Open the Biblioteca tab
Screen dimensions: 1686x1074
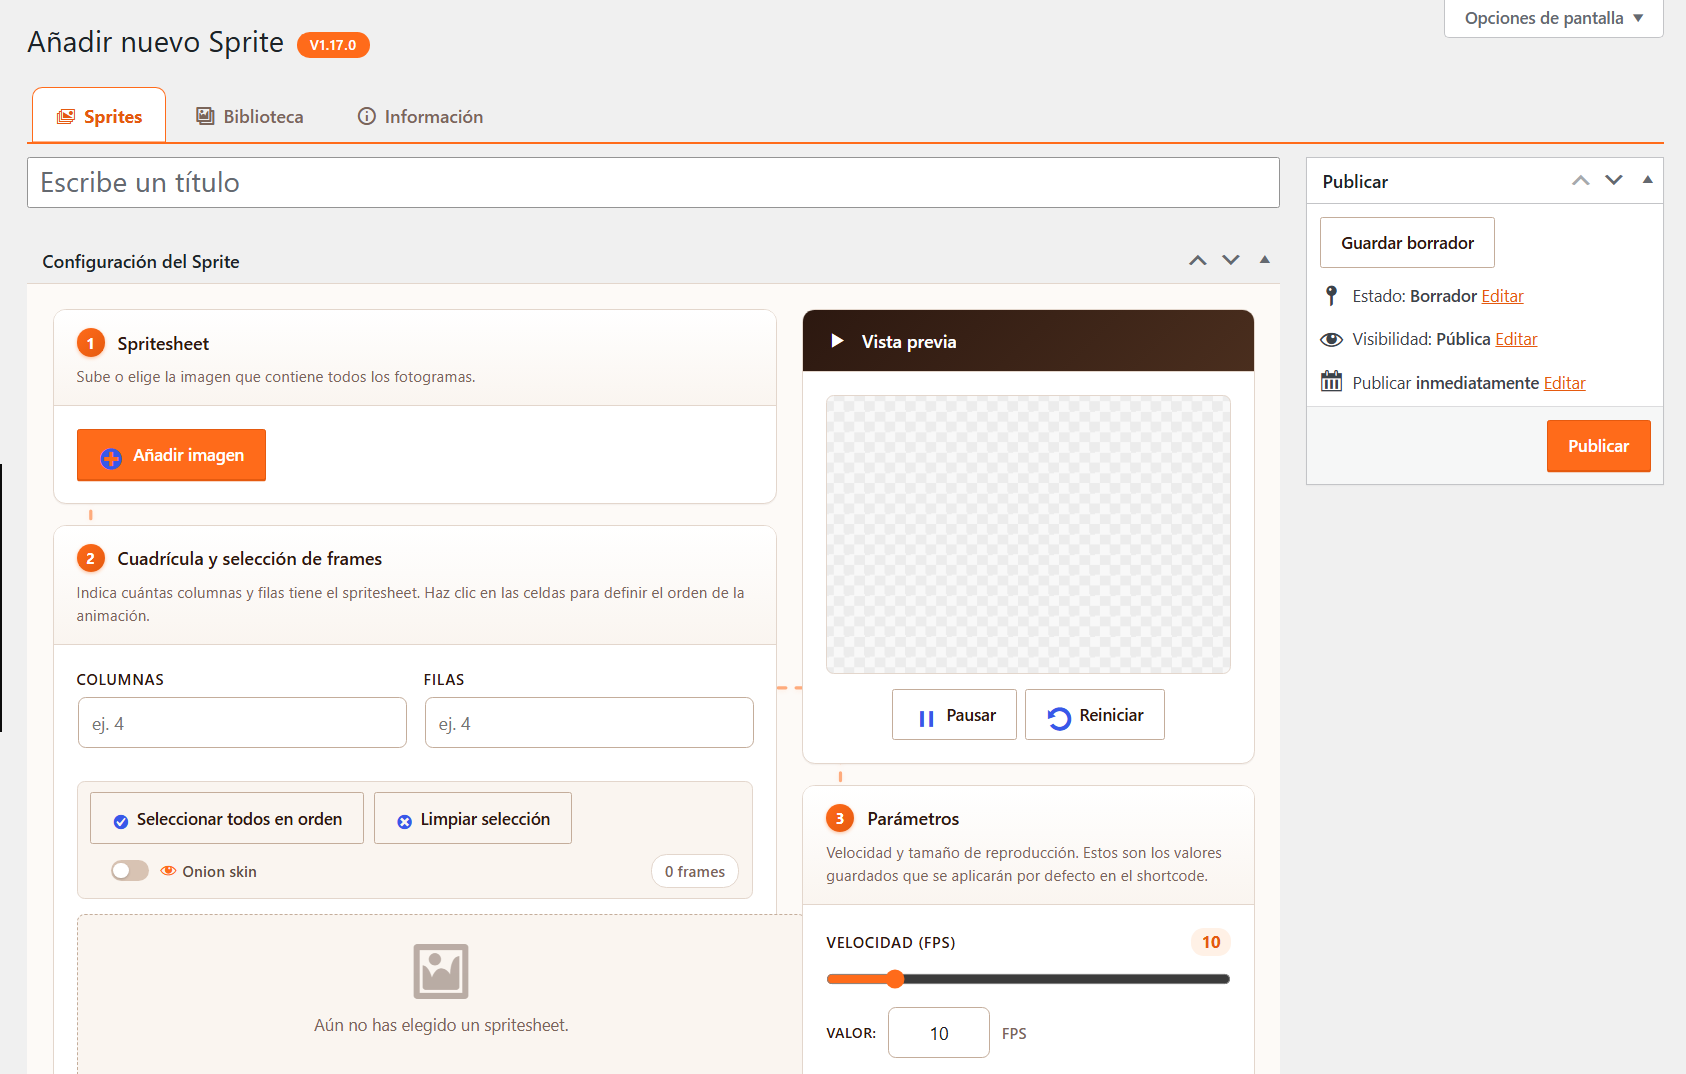(250, 116)
